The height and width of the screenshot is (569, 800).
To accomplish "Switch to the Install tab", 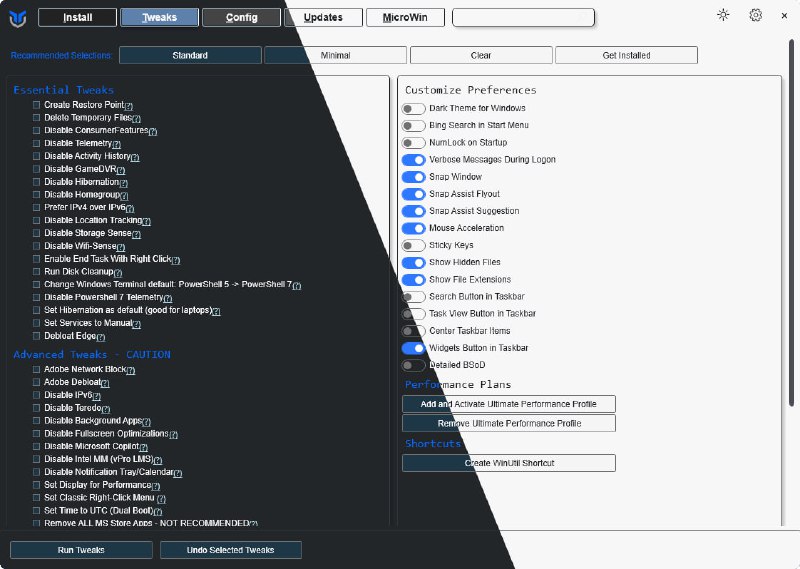I will (77, 17).
